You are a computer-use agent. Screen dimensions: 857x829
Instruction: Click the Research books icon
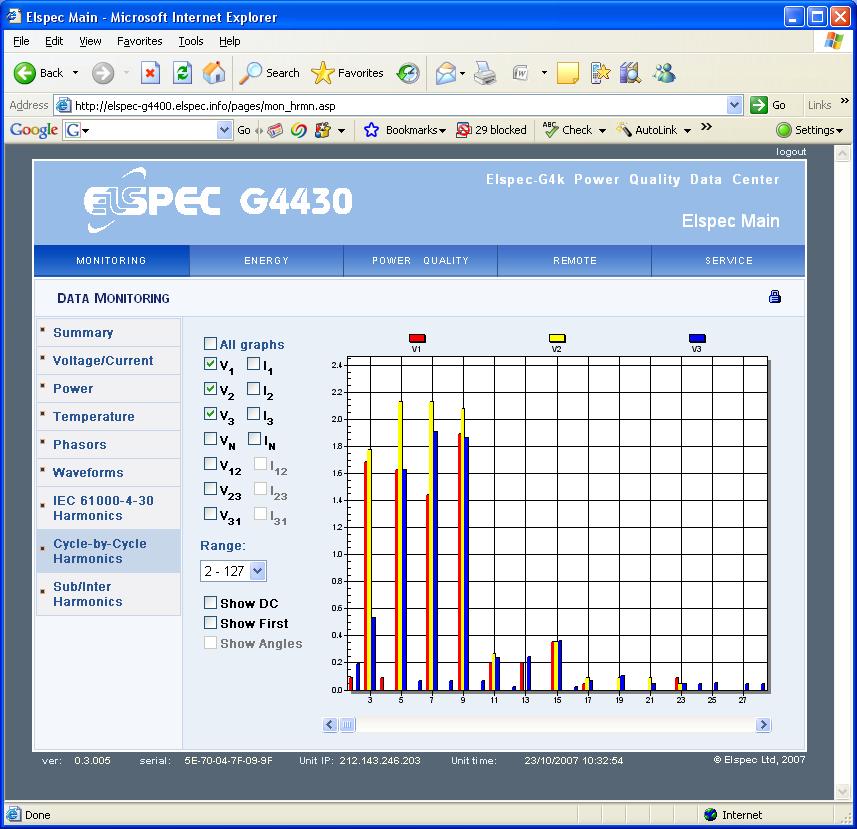coord(630,73)
